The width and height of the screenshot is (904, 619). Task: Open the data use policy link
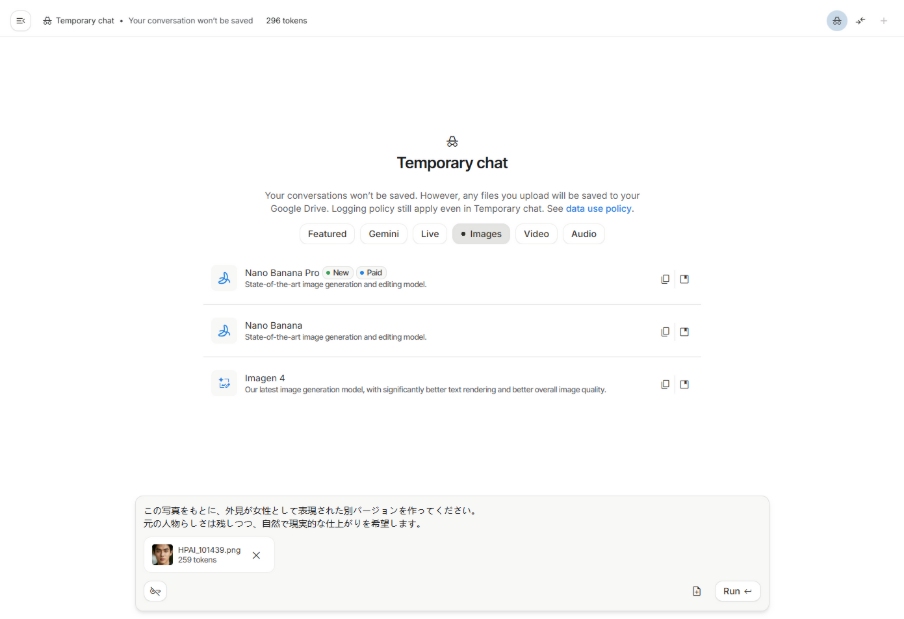[x=598, y=208]
